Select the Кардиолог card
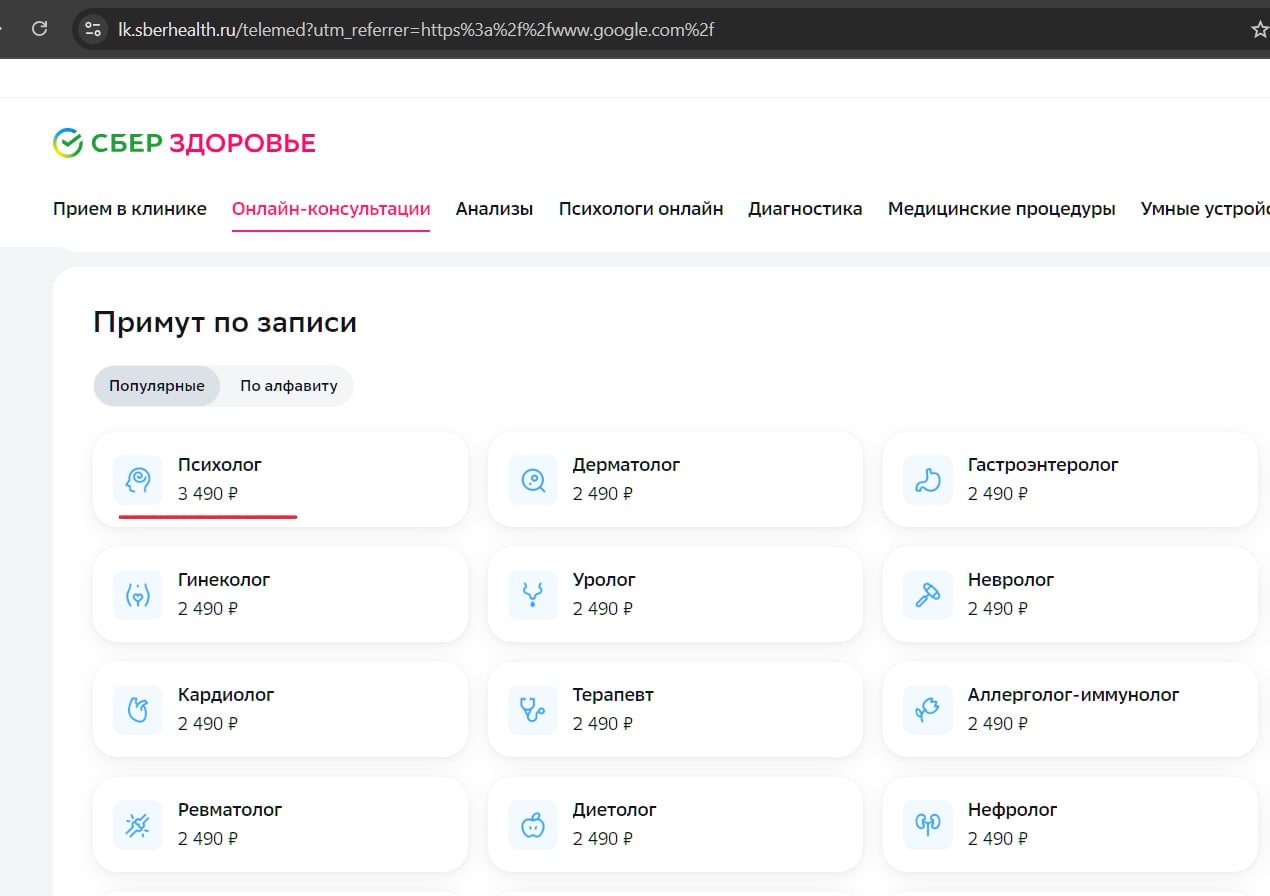Viewport: 1270px width, 896px height. [x=280, y=710]
